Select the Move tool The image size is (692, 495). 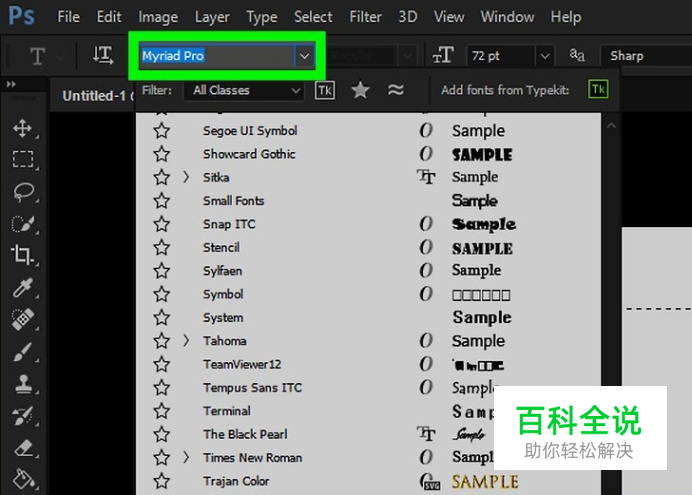(22, 128)
